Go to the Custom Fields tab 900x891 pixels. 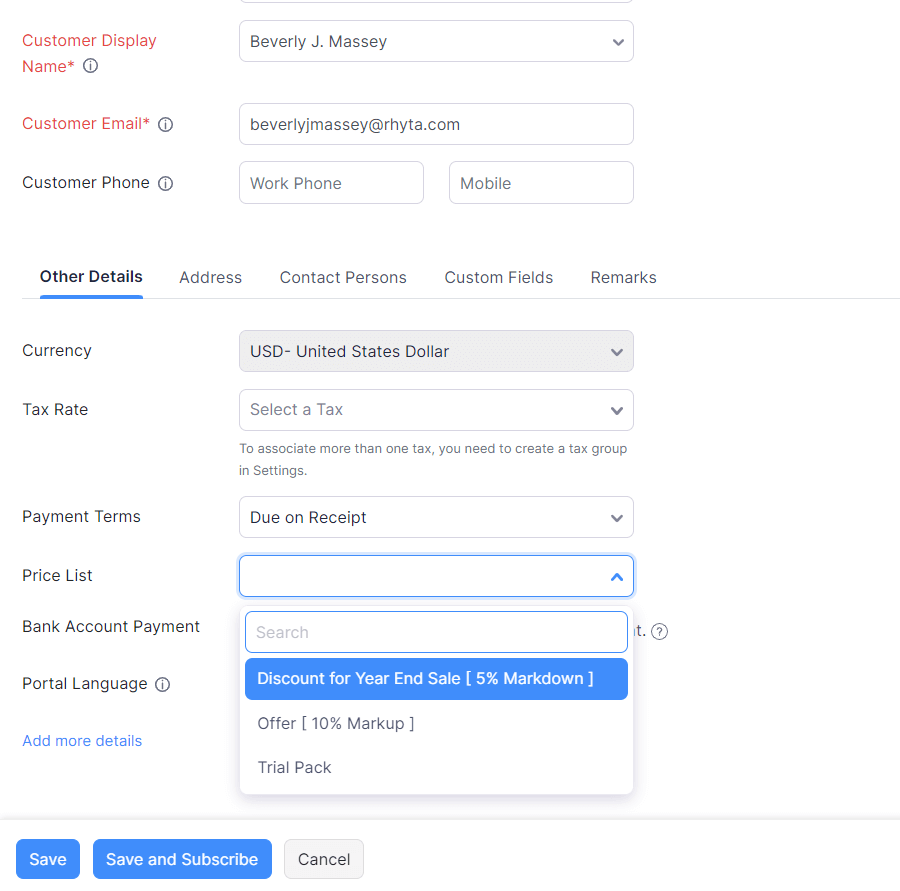tap(498, 277)
